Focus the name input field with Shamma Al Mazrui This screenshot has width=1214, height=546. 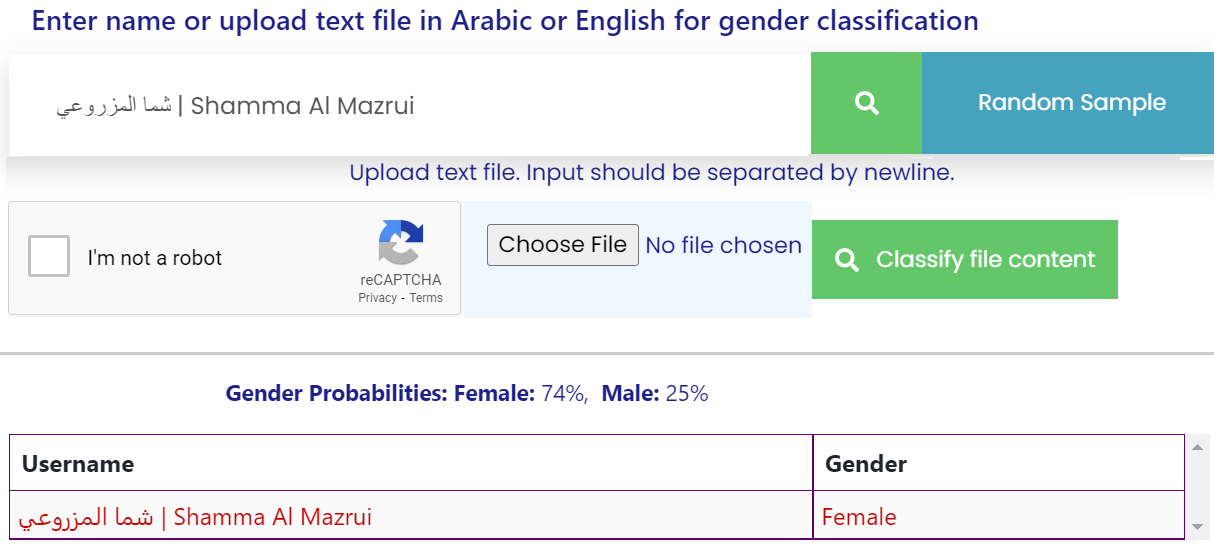(x=410, y=105)
